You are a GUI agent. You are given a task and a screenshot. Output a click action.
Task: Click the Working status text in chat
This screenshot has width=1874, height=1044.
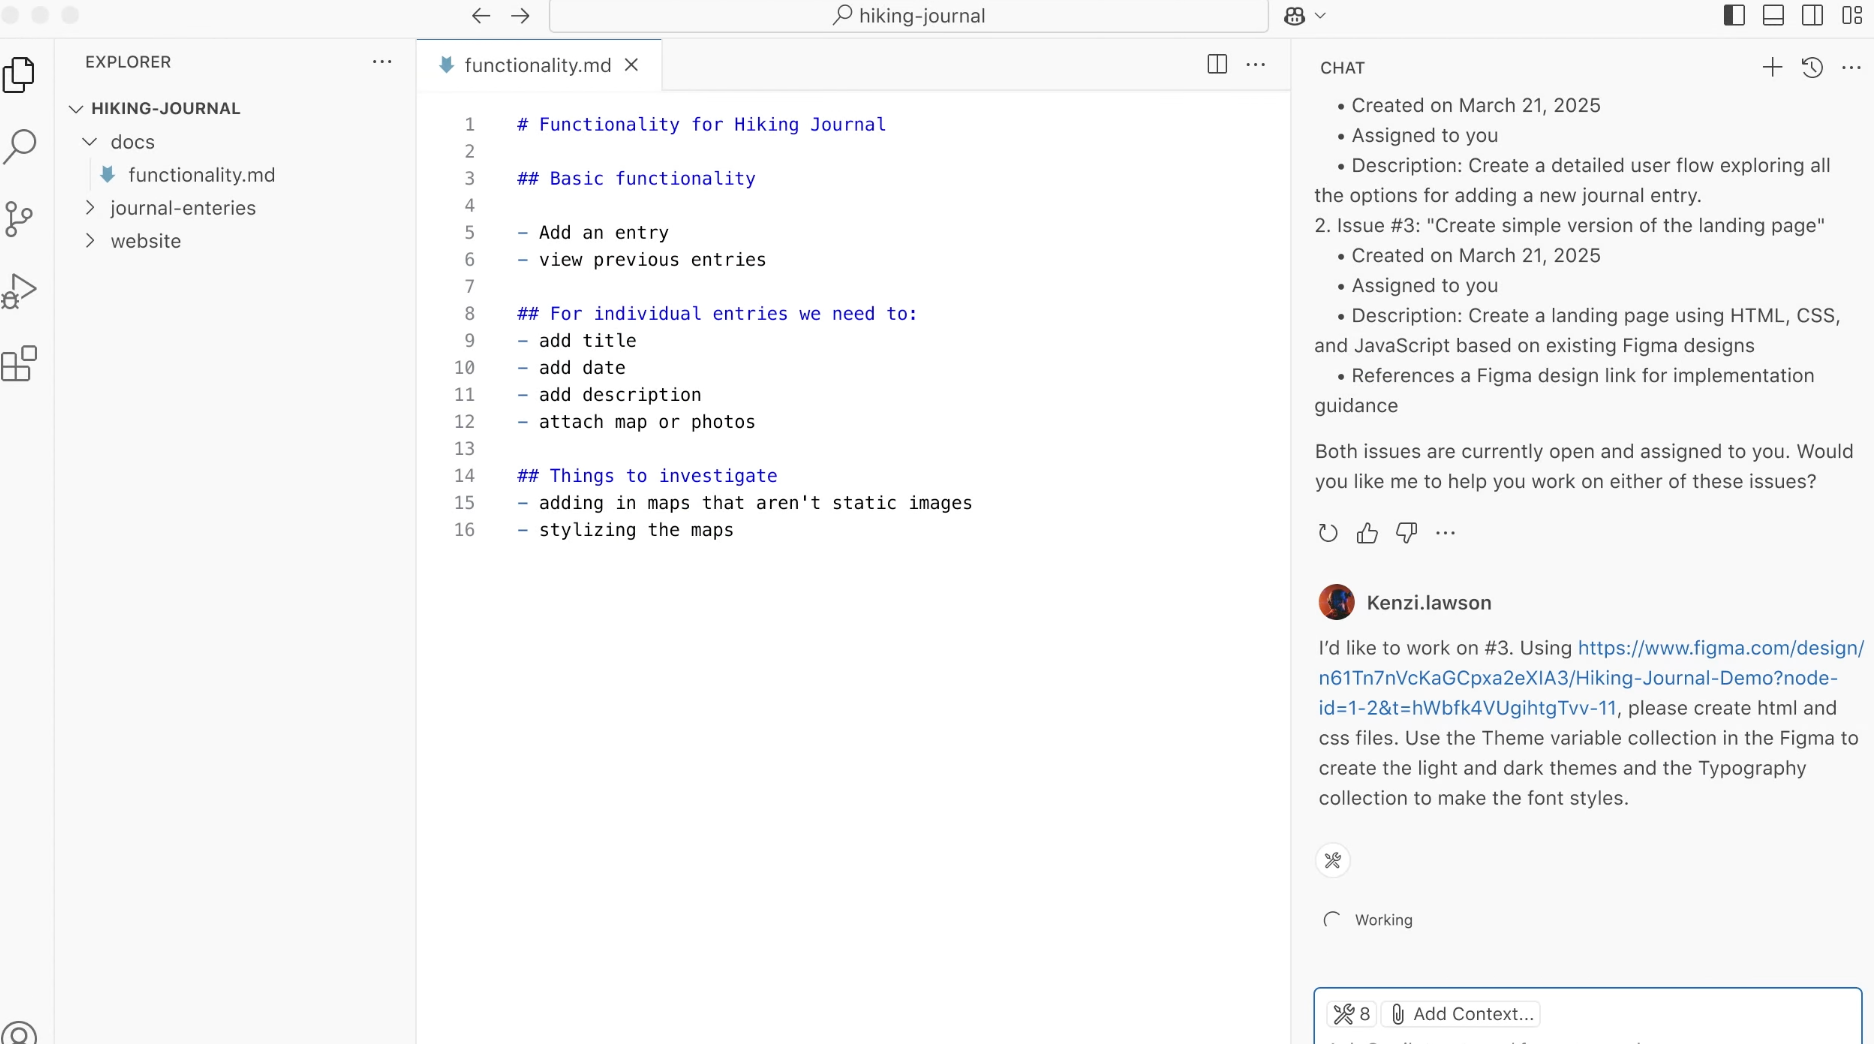(1383, 920)
